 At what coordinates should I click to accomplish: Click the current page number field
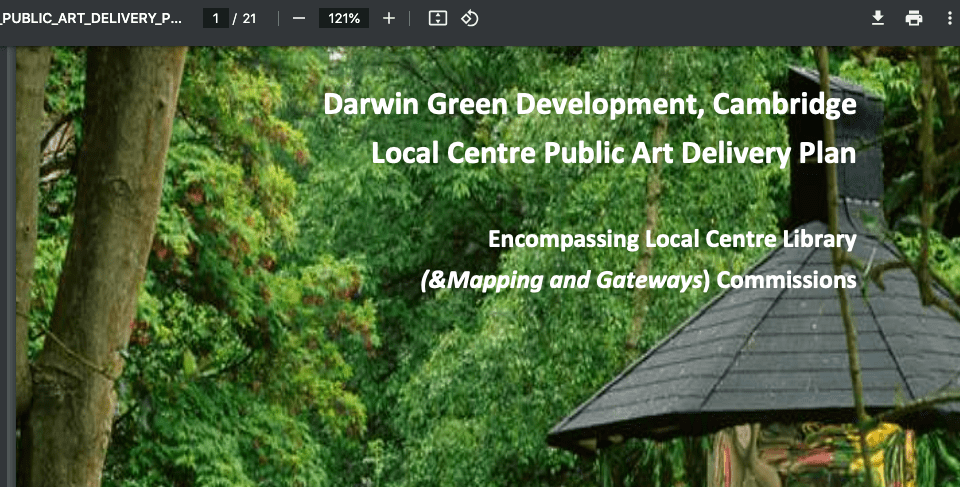click(215, 18)
